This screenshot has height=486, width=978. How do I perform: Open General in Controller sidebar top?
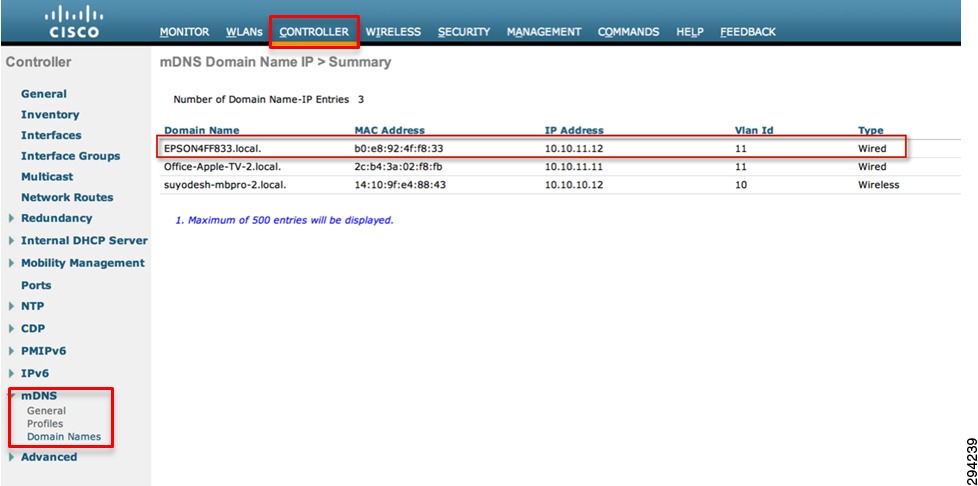coord(44,94)
